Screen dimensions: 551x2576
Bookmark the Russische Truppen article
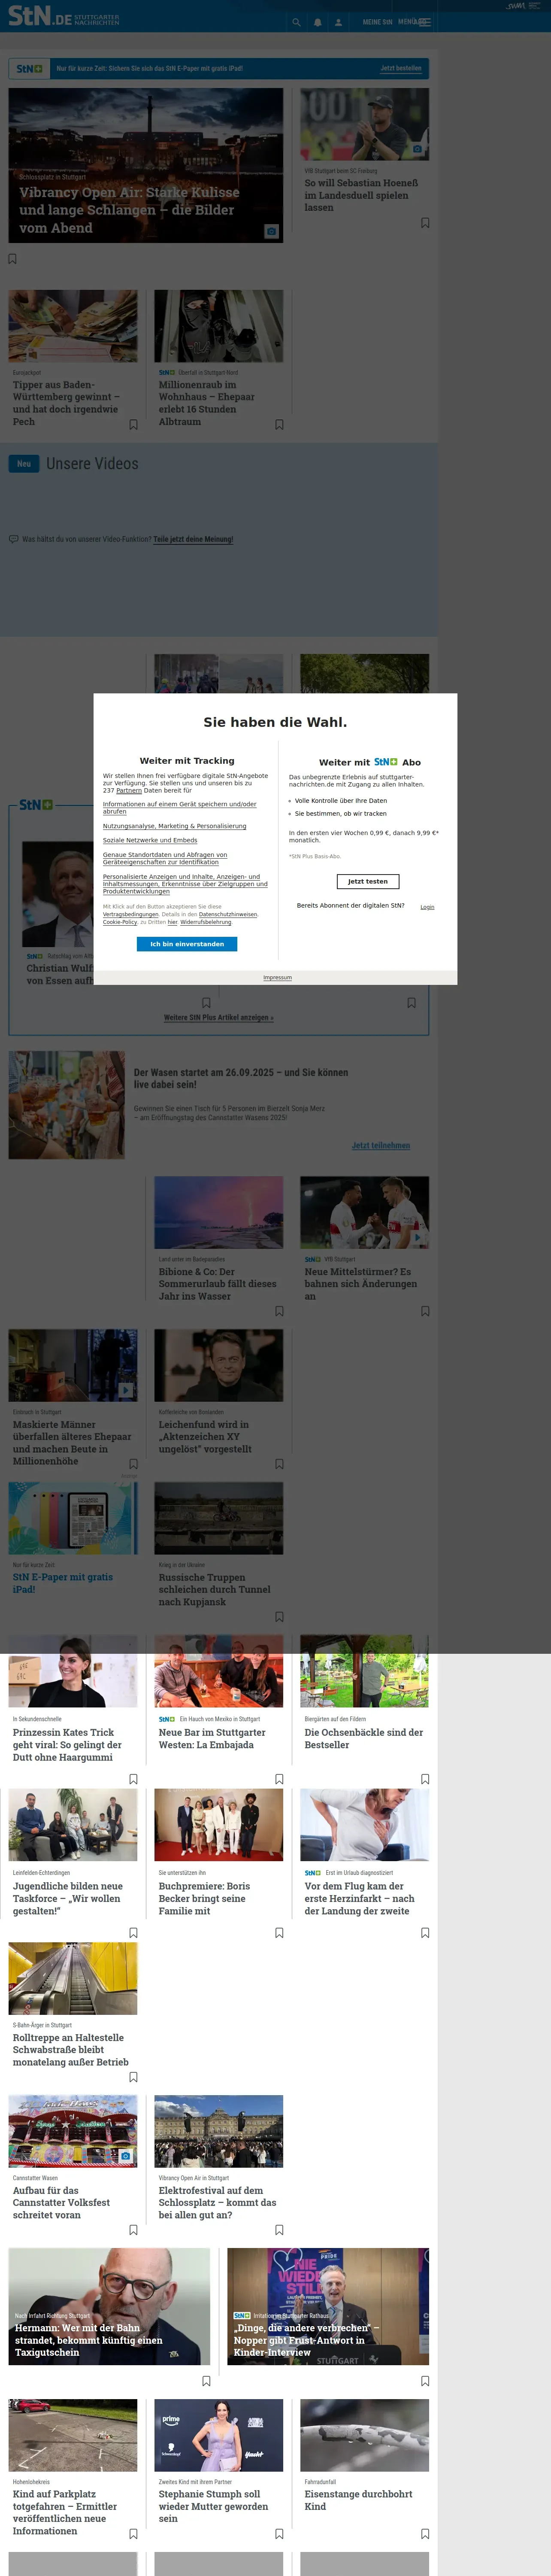pyautogui.click(x=279, y=1617)
